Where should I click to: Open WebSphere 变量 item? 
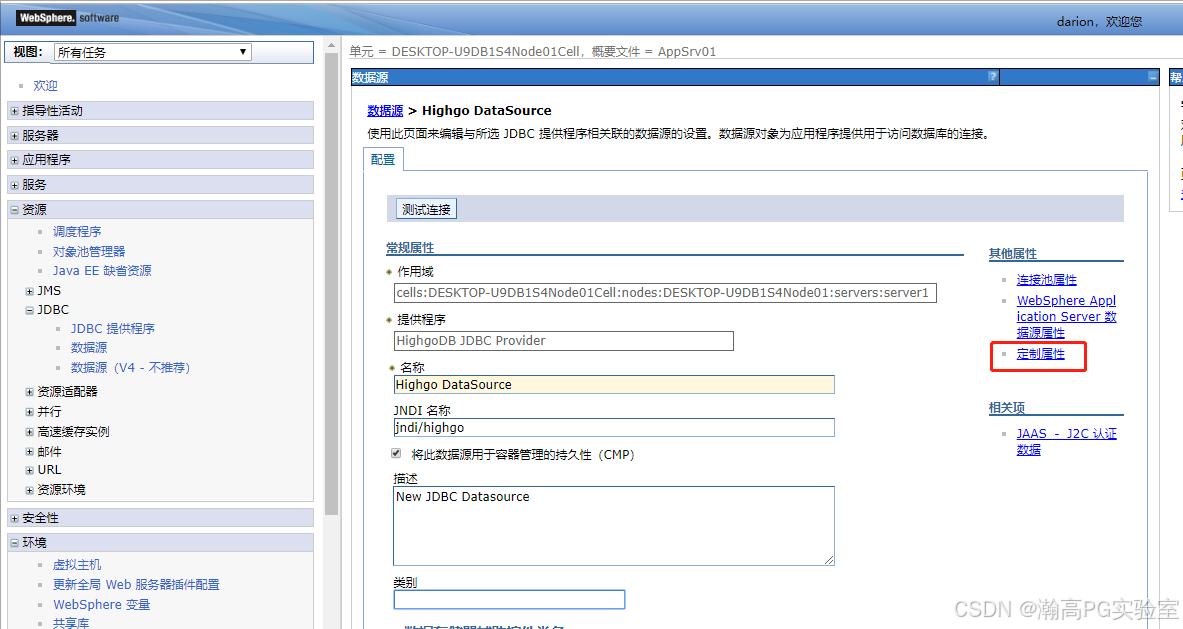pyautogui.click(x=102, y=605)
